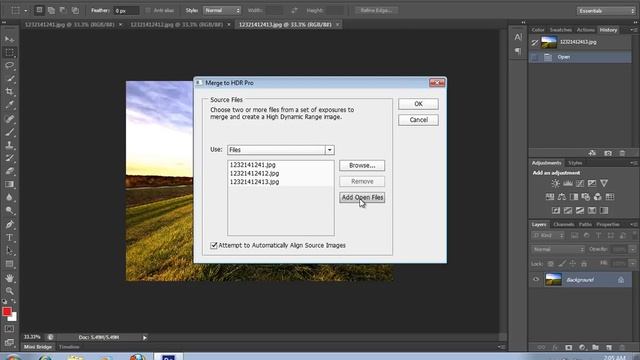The width and height of the screenshot is (640, 360).
Task: Hide the Background layer visibility eye
Action: [536, 280]
